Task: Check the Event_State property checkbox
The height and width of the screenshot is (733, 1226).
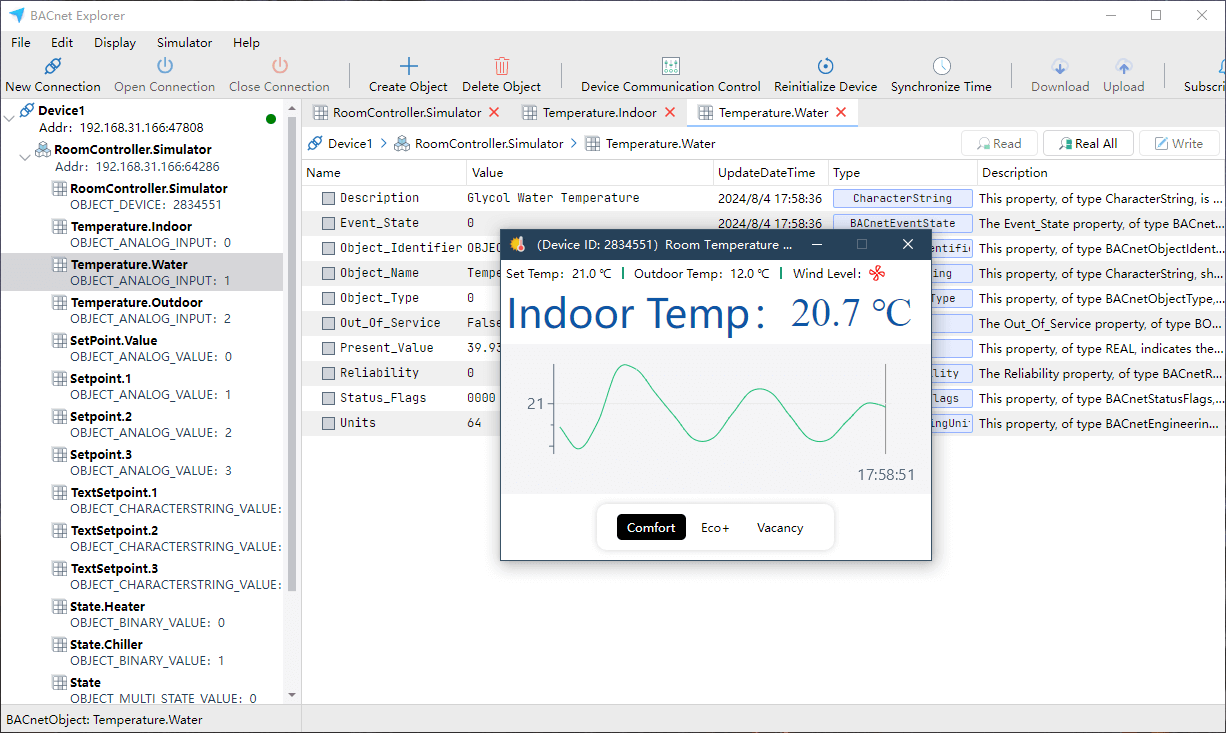Action: (x=329, y=223)
